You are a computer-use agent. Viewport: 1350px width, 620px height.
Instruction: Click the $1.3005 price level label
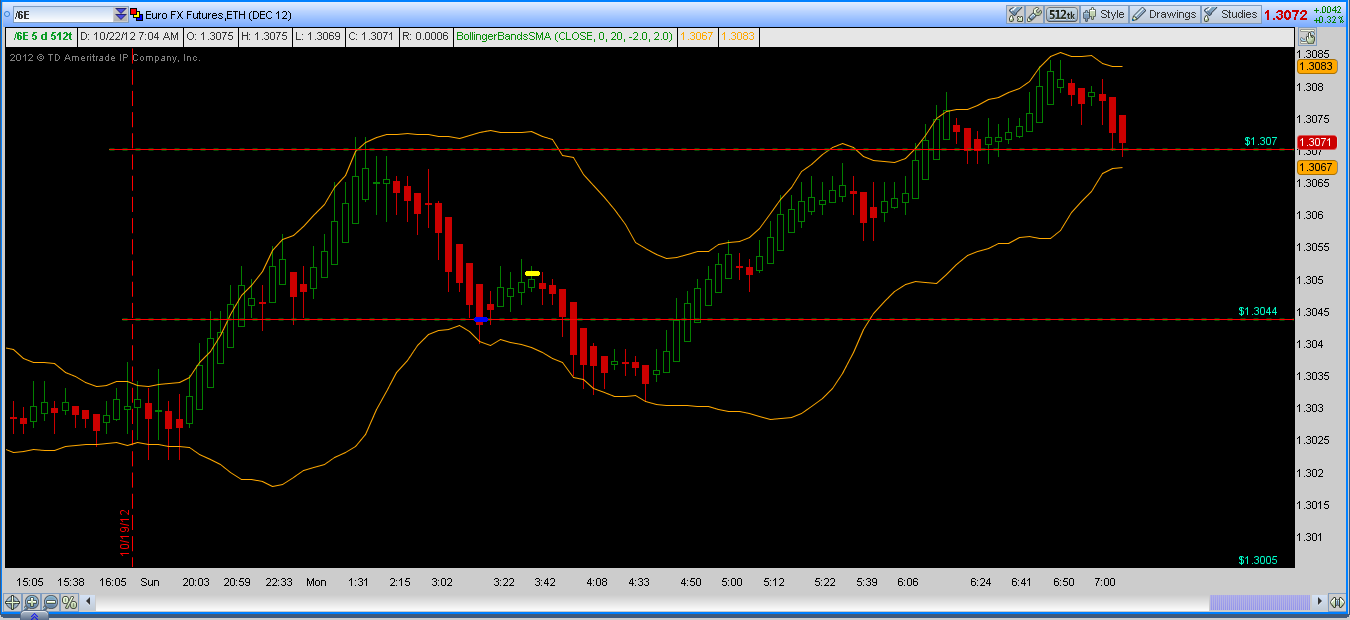[x=1258, y=560]
